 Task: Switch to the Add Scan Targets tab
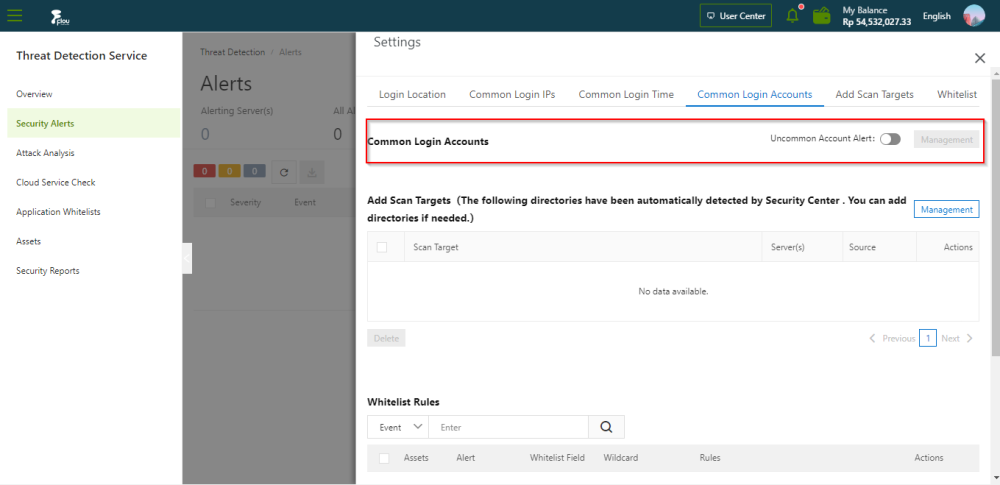coord(874,94)
